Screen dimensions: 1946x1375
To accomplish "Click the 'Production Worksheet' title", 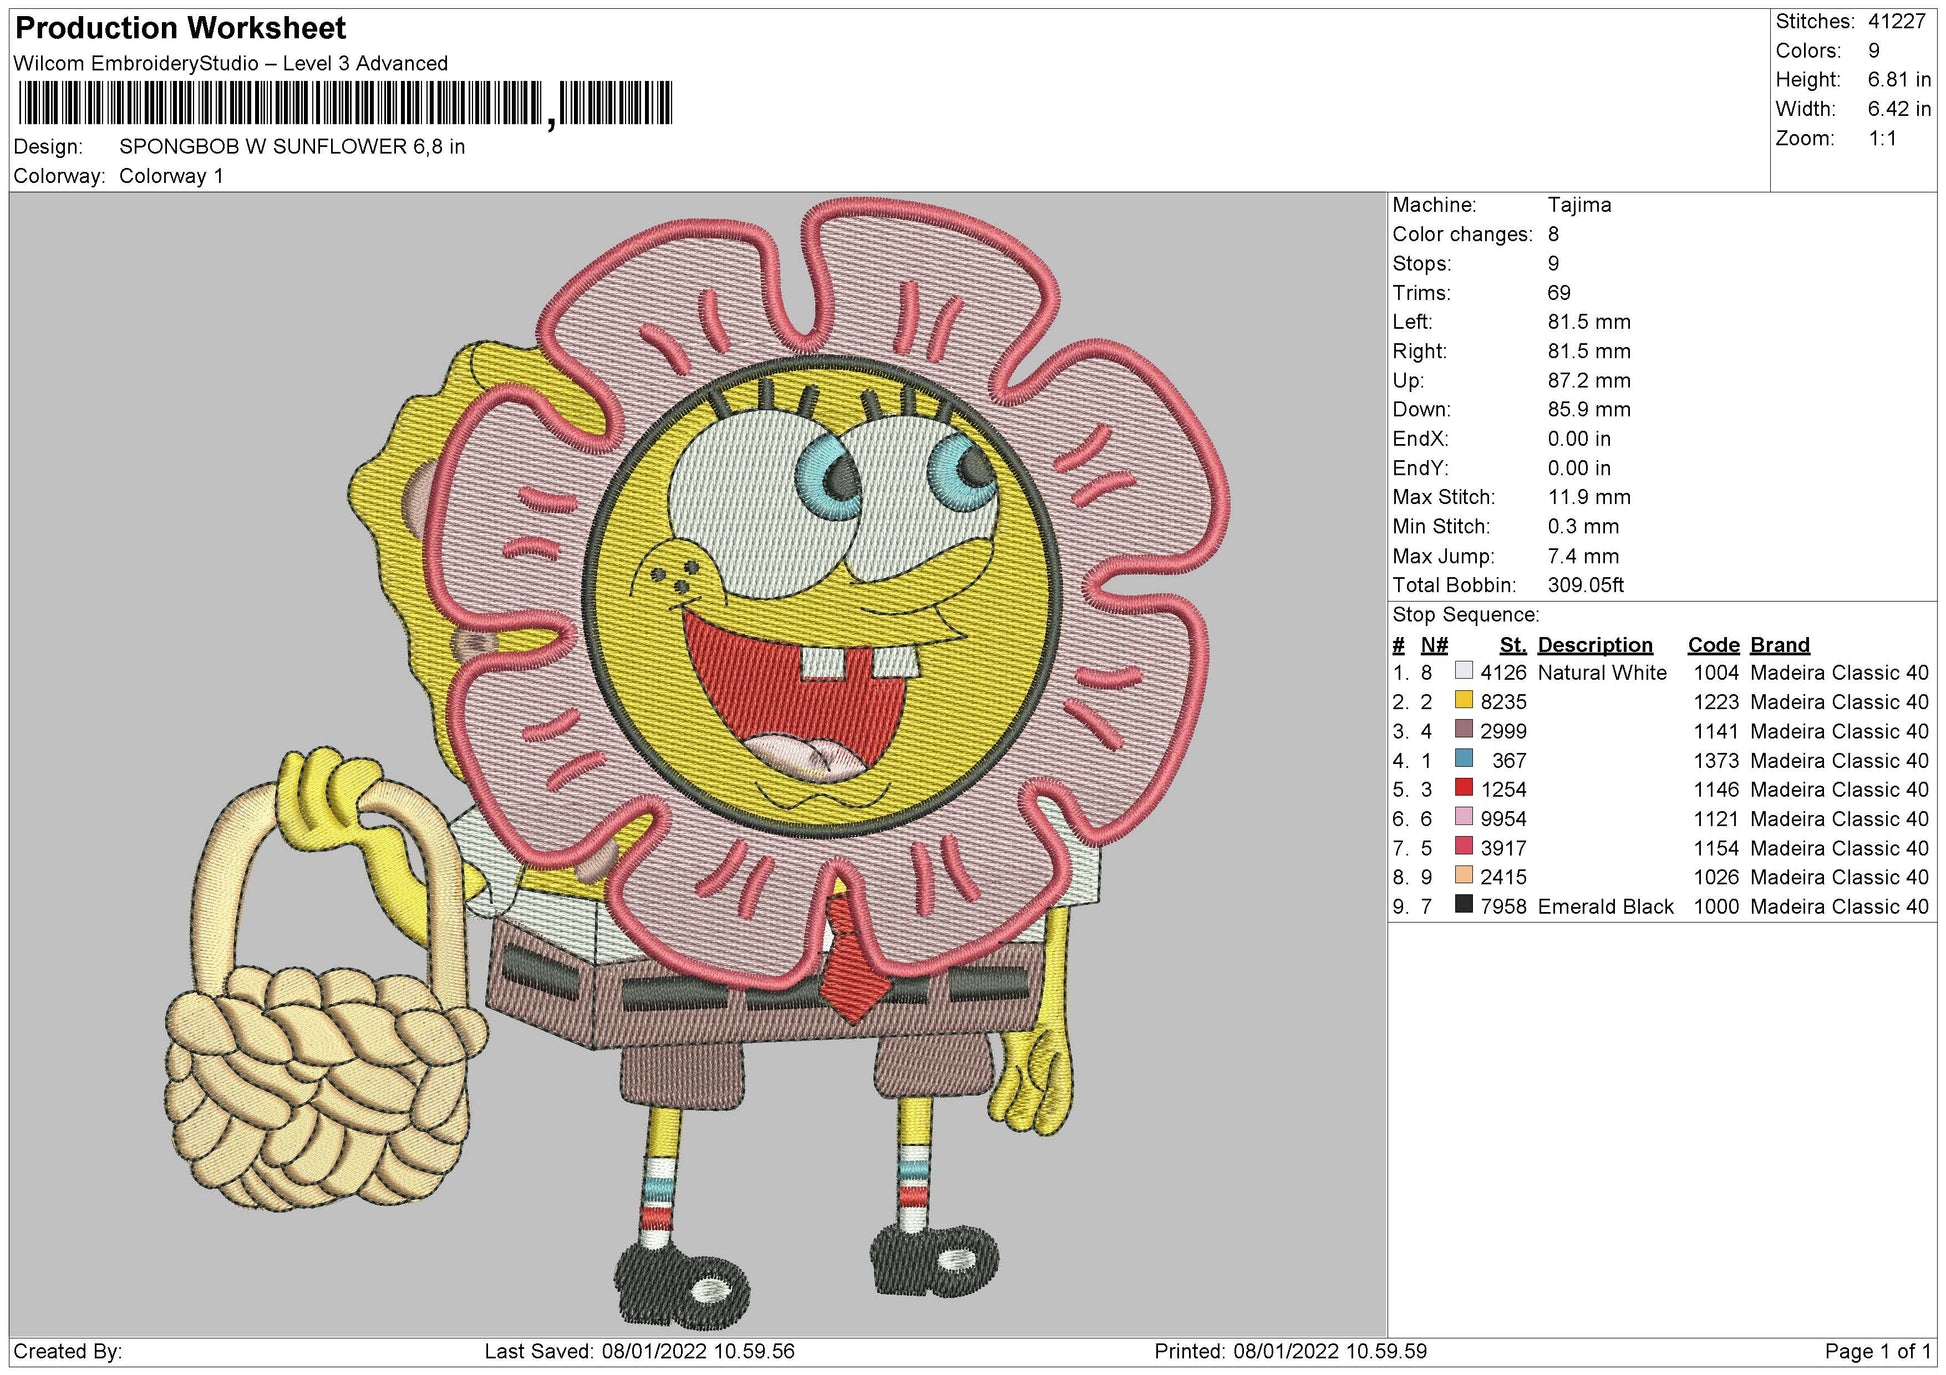I will (181, 28).
